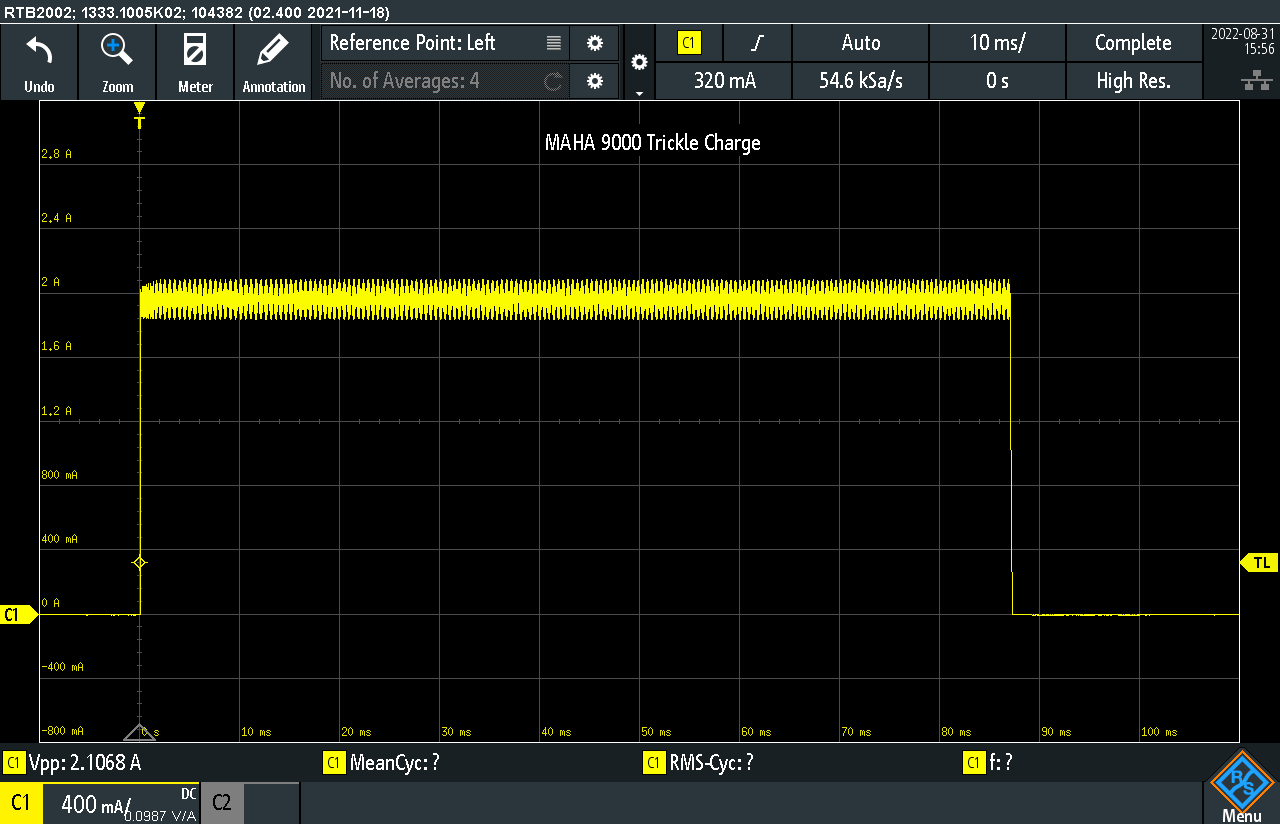1280x824 pixels.
Task: Click the rising edge trigger slope icon
Action: click(757, 43)
